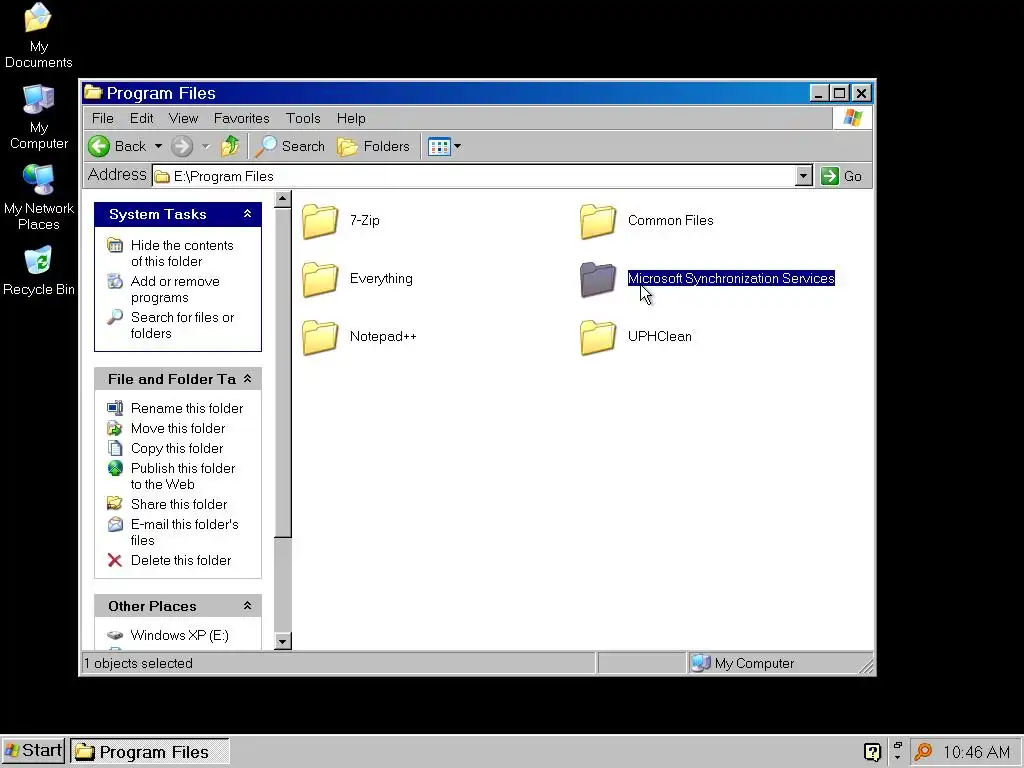Select the Notepad++ folder icon
This screenshot has height=768, width=1024.
click(320, 337)
